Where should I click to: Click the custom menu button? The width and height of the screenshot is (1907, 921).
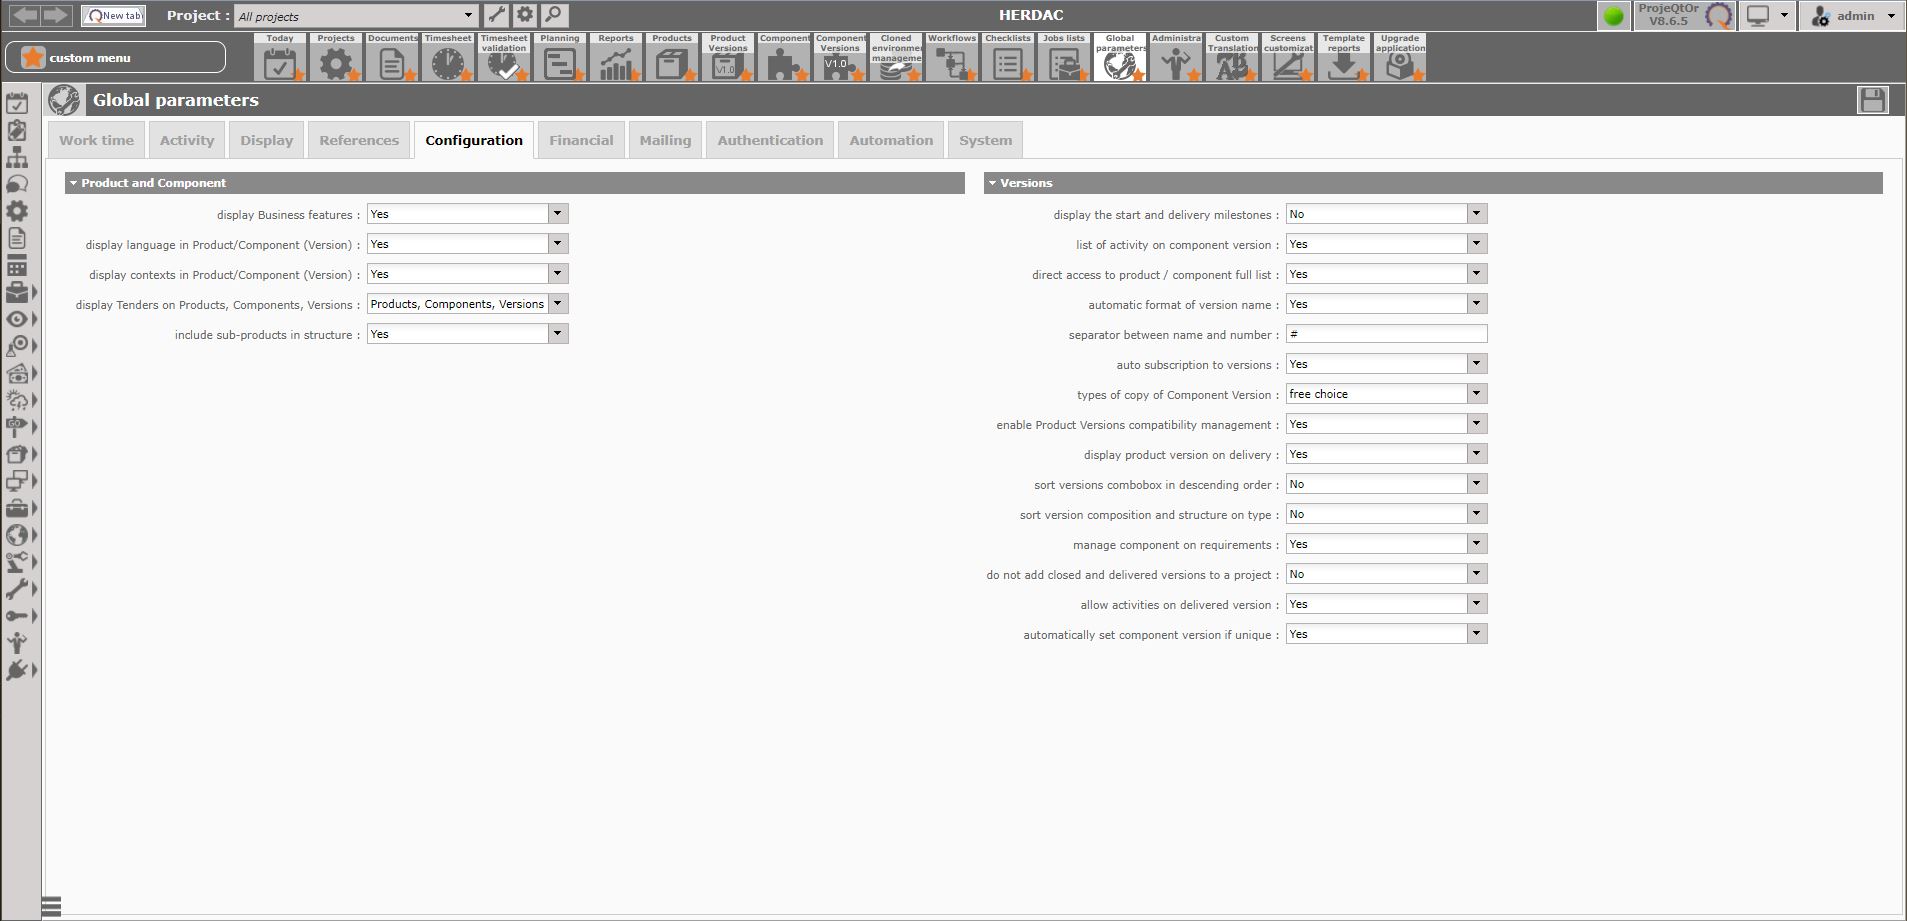tap(115, 58)
